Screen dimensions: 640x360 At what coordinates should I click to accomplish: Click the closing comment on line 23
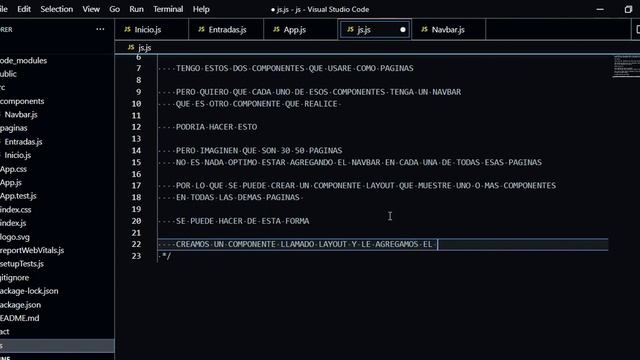166,256
